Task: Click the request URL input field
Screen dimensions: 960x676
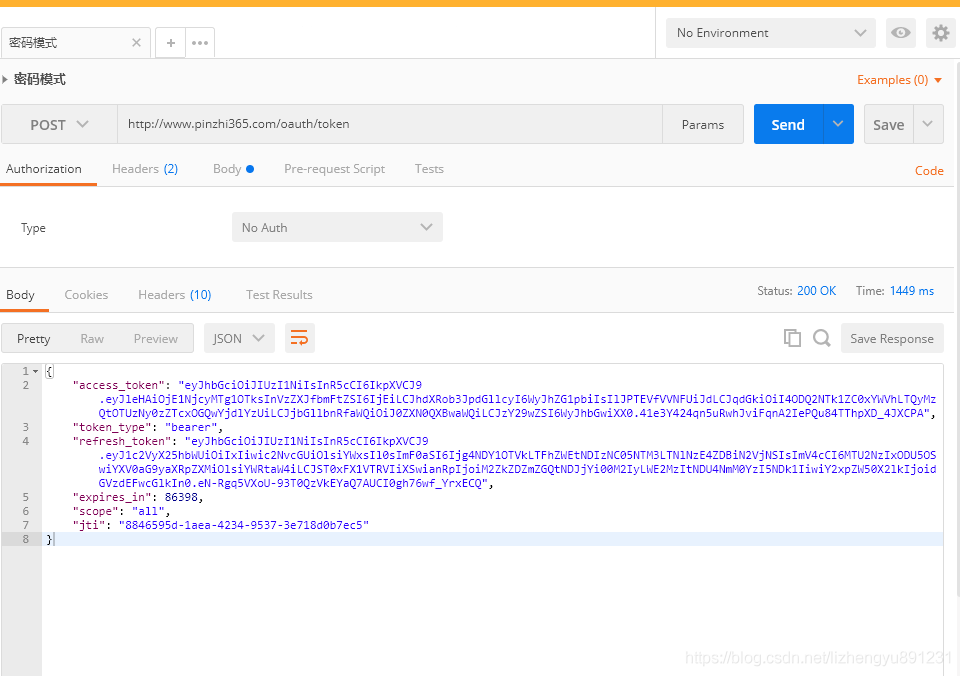Action: [390, 125]
